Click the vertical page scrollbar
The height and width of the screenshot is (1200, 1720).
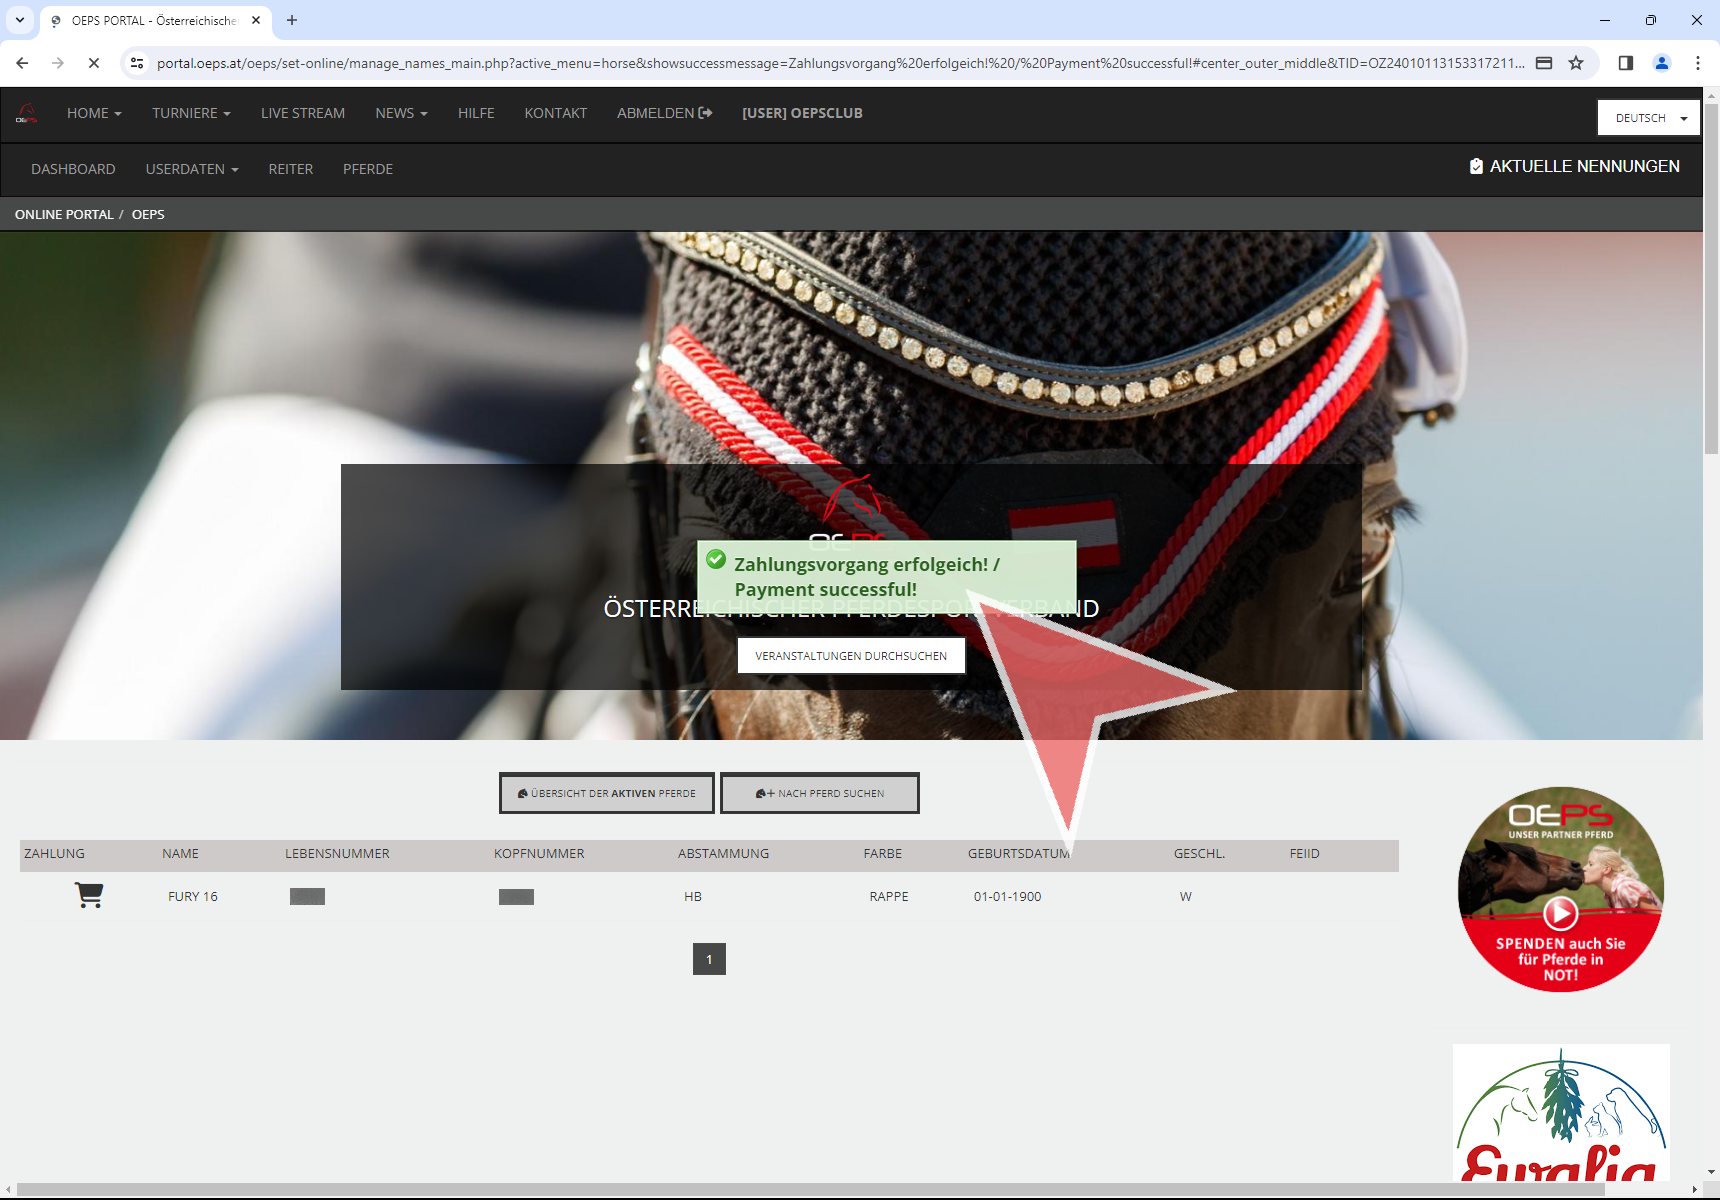(1711, 280)
